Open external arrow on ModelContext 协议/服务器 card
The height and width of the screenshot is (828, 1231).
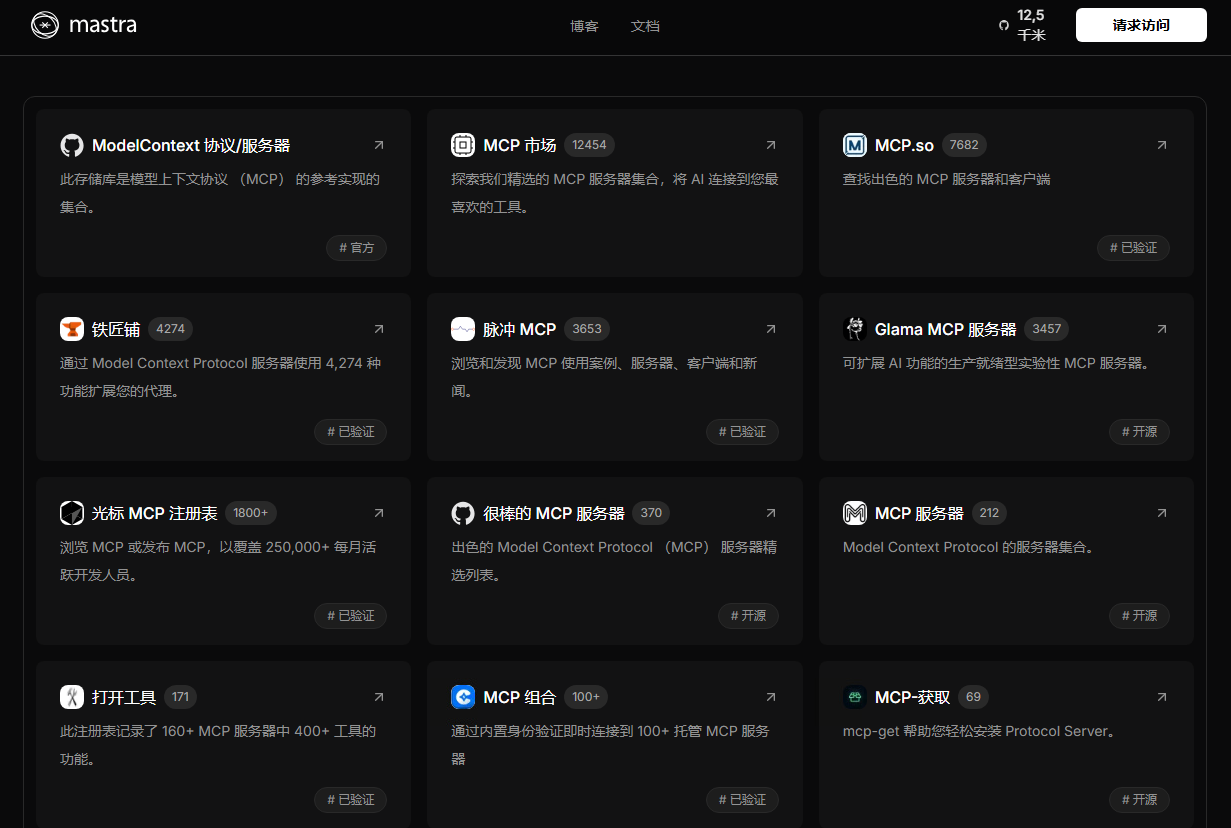click(379, 145)
